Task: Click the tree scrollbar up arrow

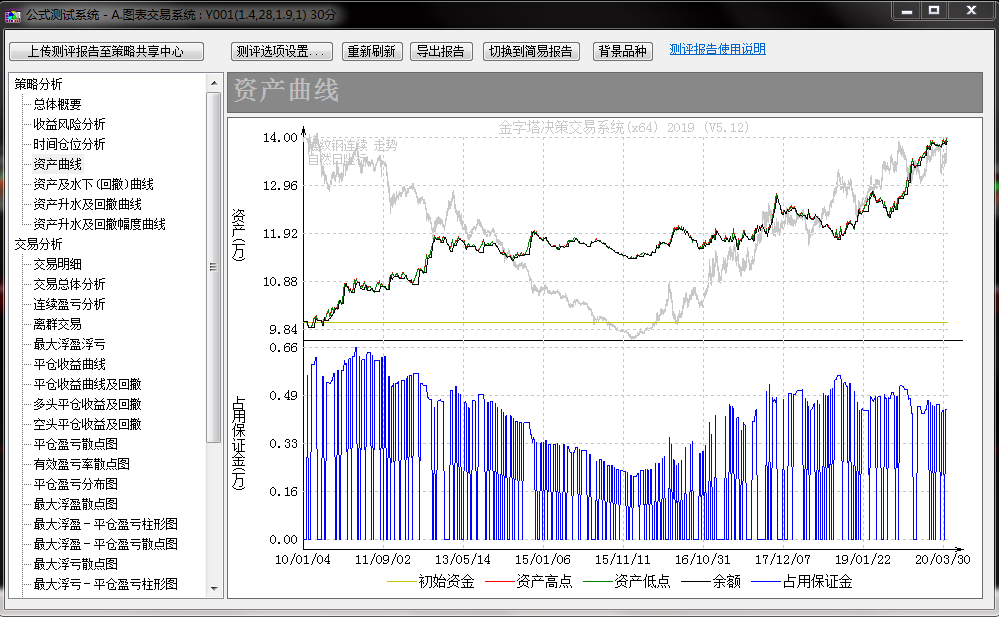Action: point(214,83)
